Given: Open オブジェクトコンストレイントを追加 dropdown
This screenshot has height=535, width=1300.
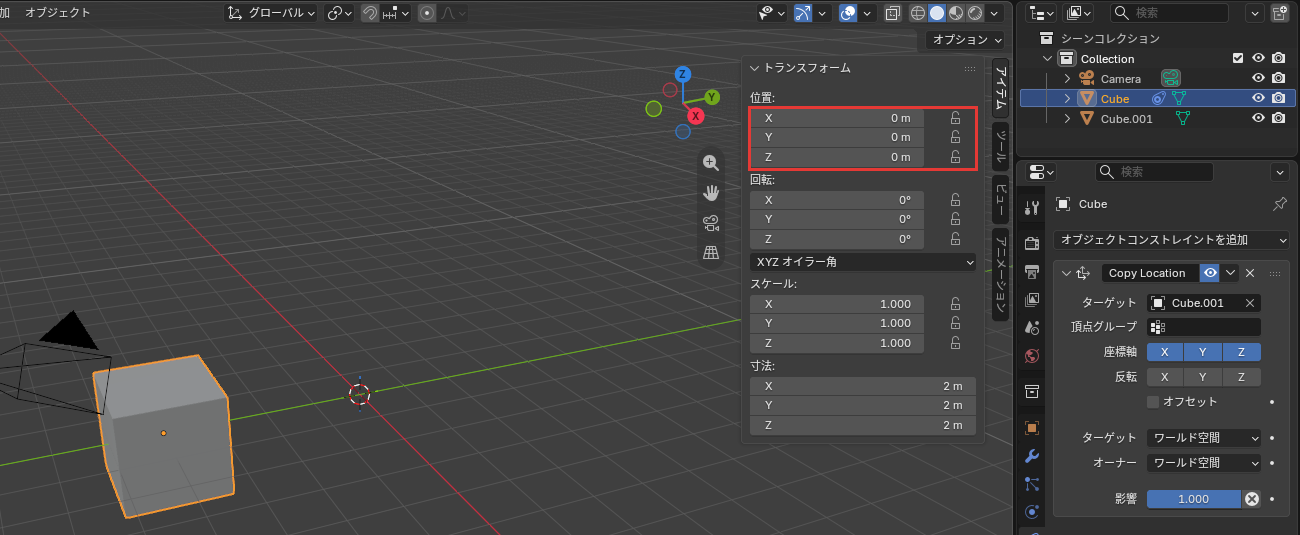Looking at the screenshot, I should 1171,240.
